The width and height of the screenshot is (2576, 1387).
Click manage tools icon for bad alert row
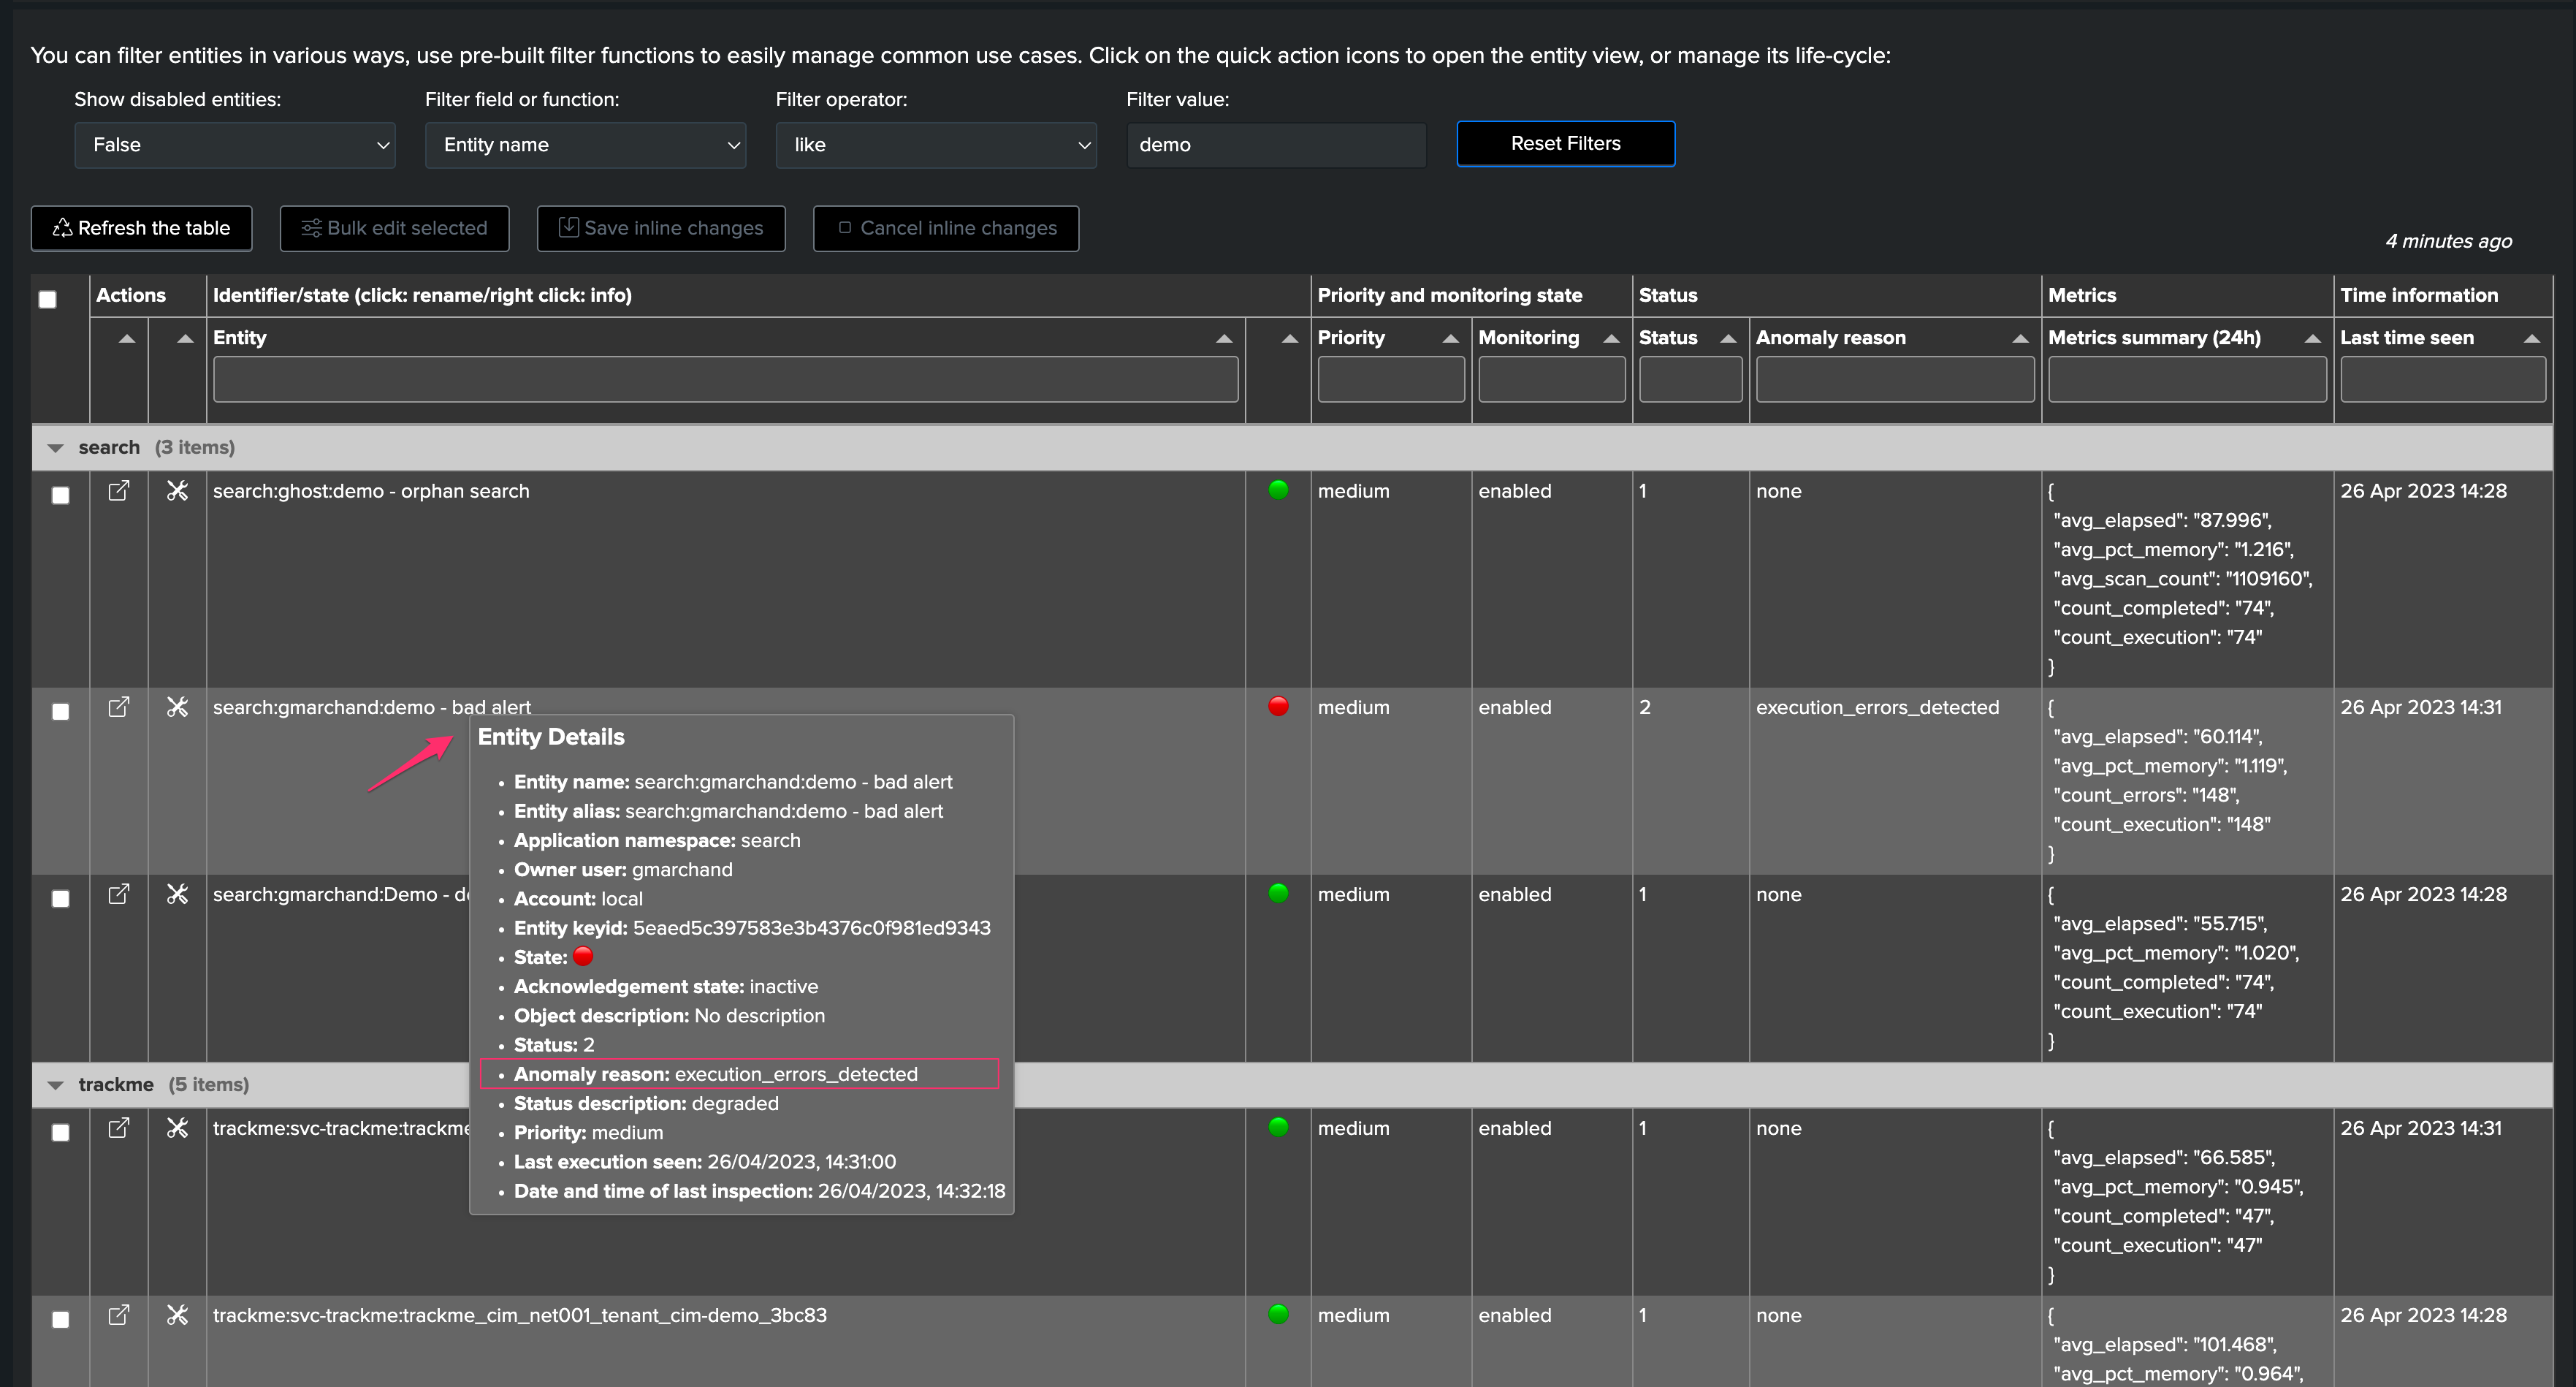177,707
